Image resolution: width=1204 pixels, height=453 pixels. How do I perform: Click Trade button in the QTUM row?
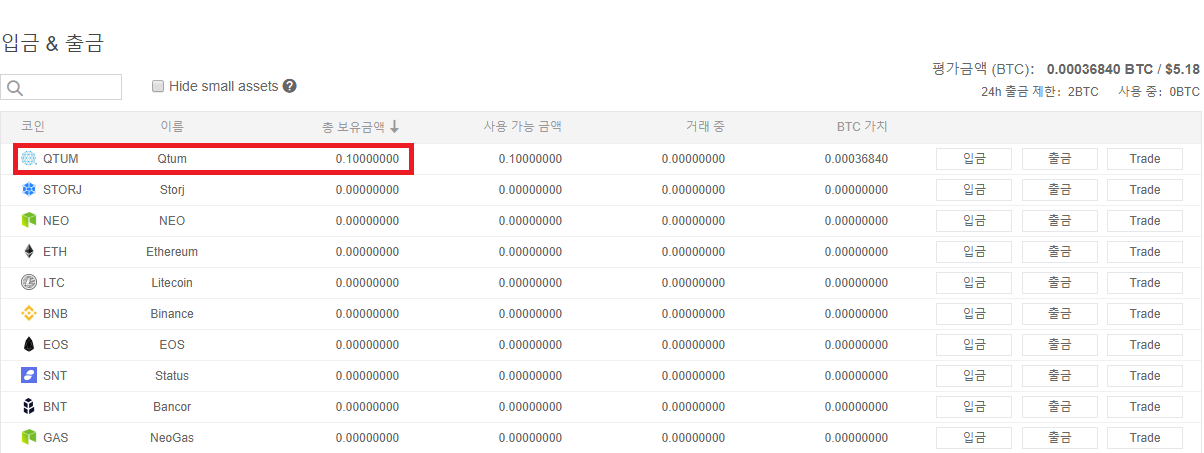click(x=1145, y=159)
